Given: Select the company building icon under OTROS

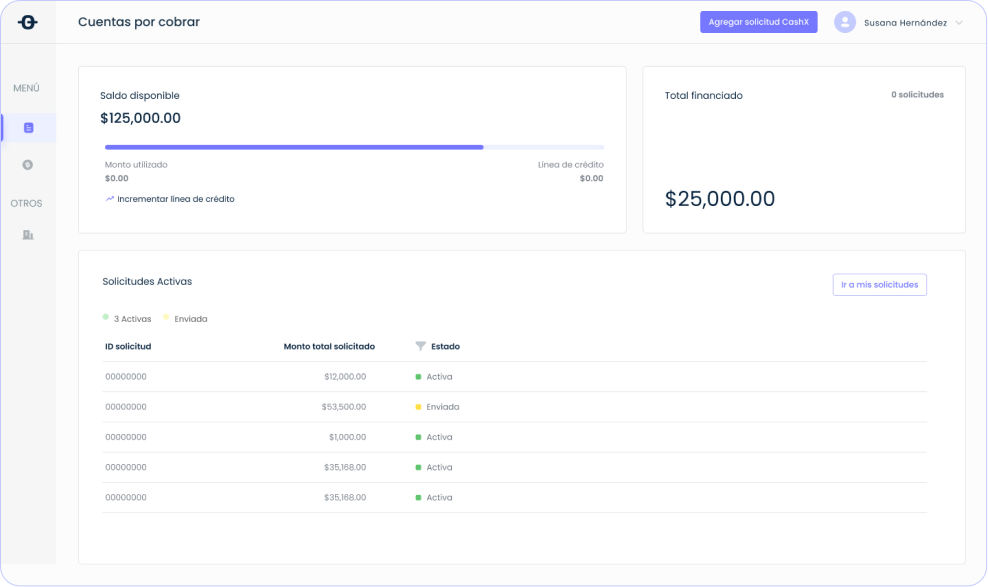Looking at the screenshot, I should (x=28, y=234).
